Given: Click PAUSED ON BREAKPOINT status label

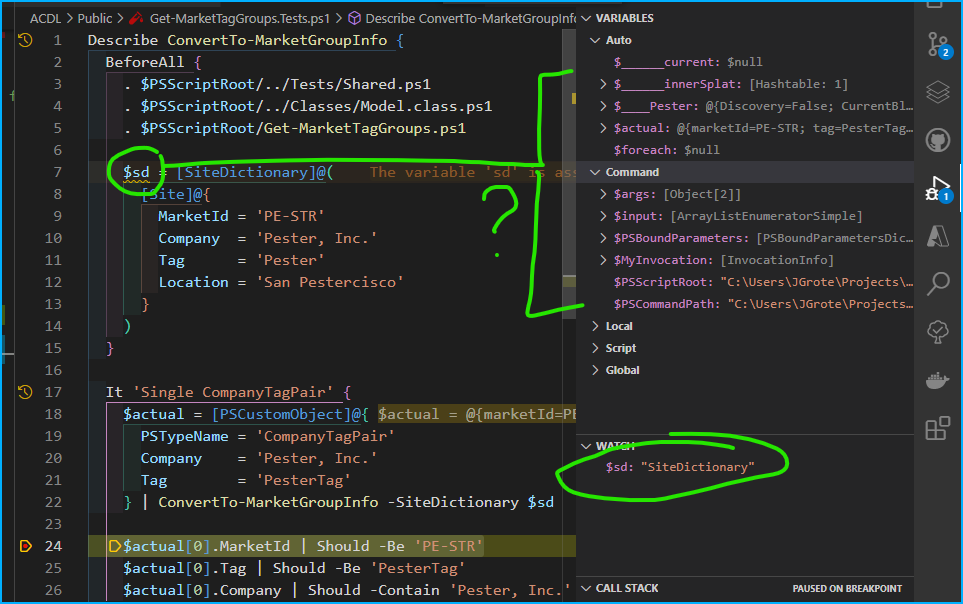Looking at the screenshot, I should 847,588.
